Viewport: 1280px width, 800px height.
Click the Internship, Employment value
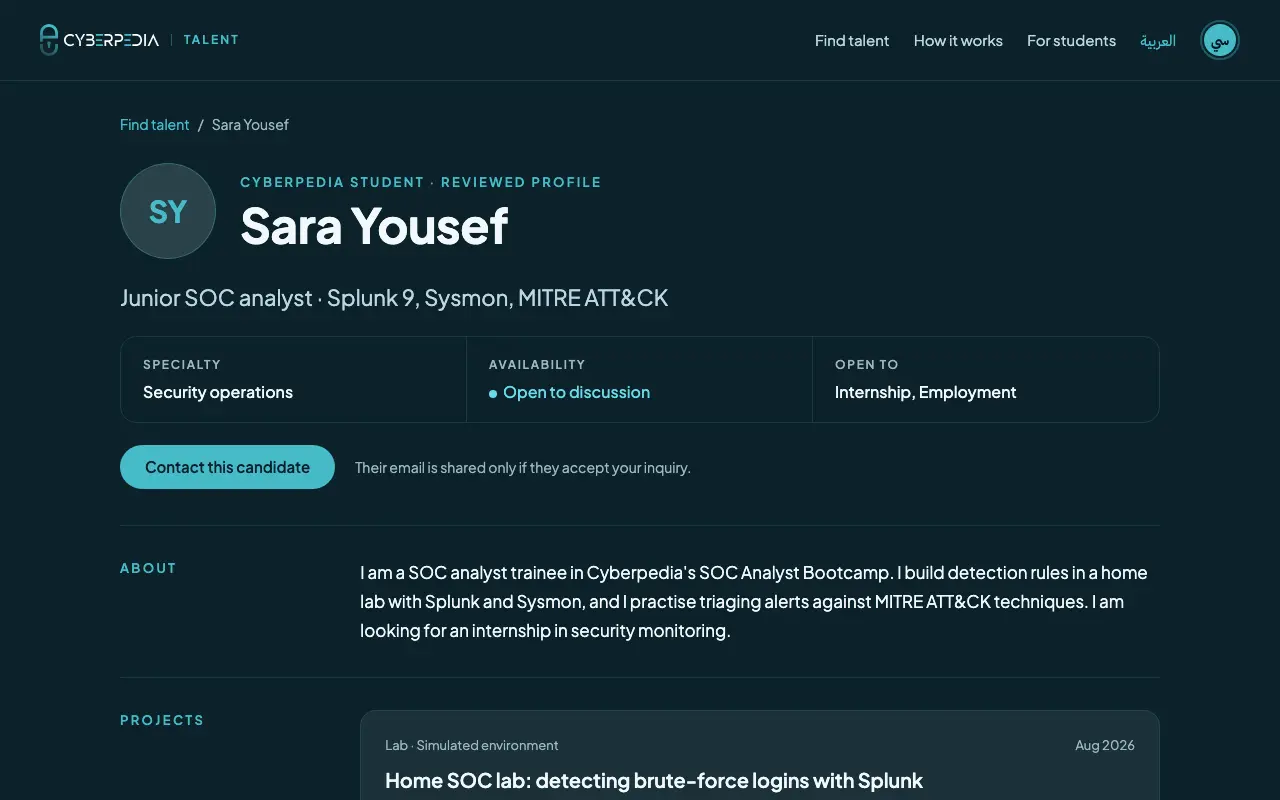click(x=925, y=392)
